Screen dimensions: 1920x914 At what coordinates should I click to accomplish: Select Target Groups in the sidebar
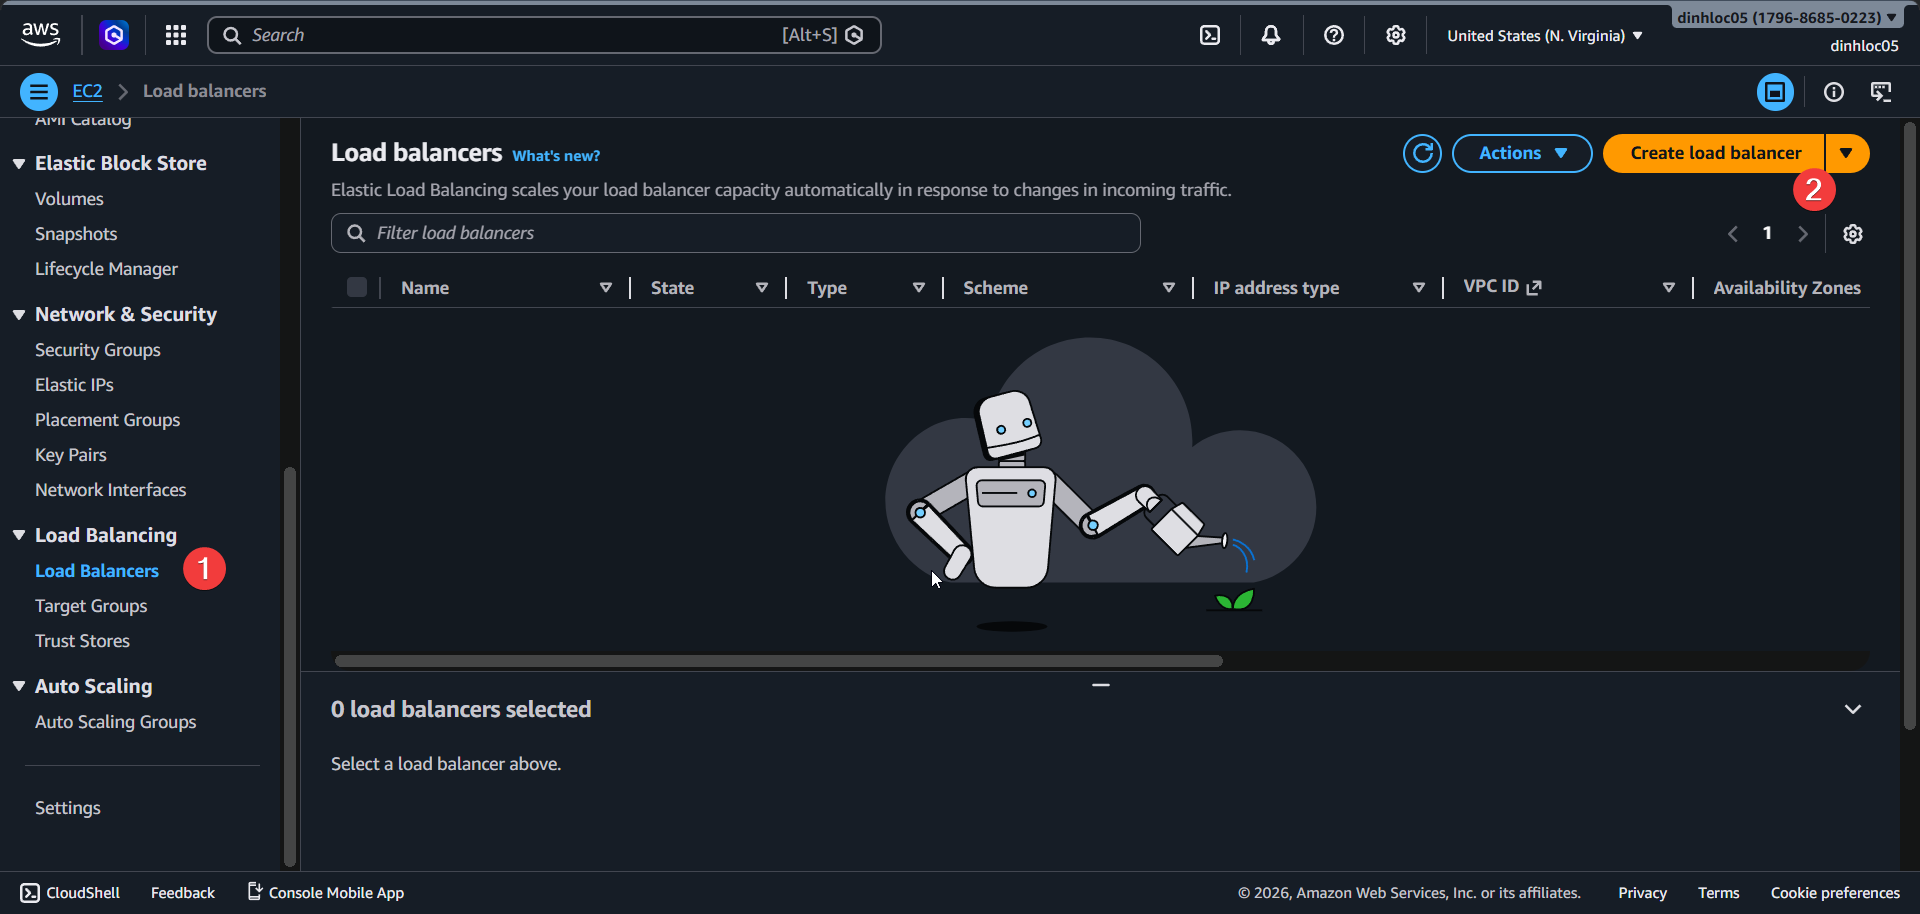tap(91, 605)
